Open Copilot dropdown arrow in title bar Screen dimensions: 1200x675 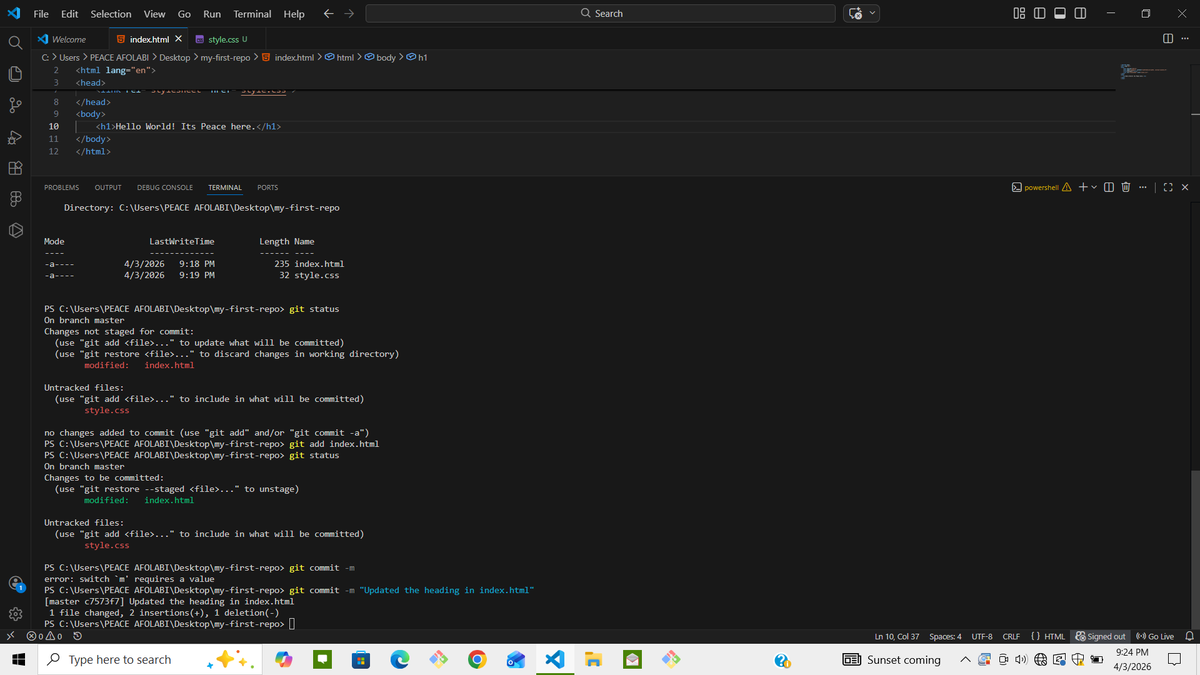click(873, 13)
